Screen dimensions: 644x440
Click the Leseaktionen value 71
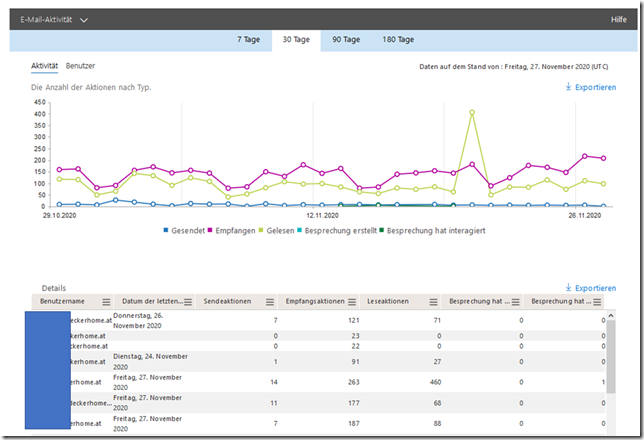point(437,320)
